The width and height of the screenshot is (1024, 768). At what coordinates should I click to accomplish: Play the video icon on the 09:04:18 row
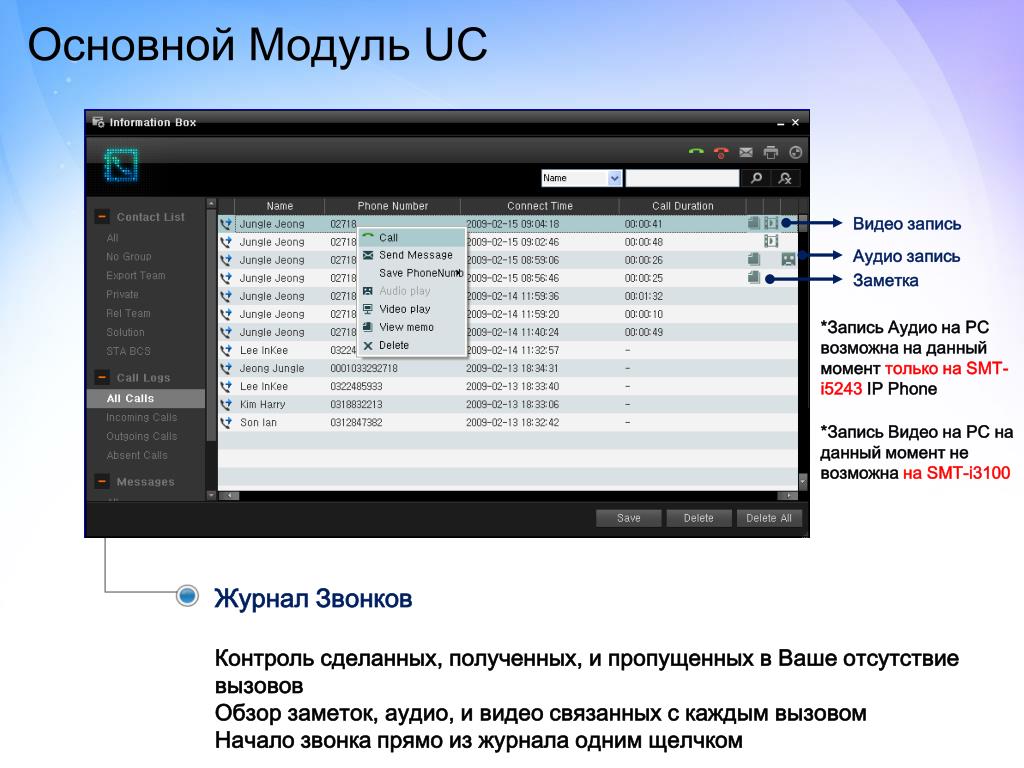coord(771,223)
